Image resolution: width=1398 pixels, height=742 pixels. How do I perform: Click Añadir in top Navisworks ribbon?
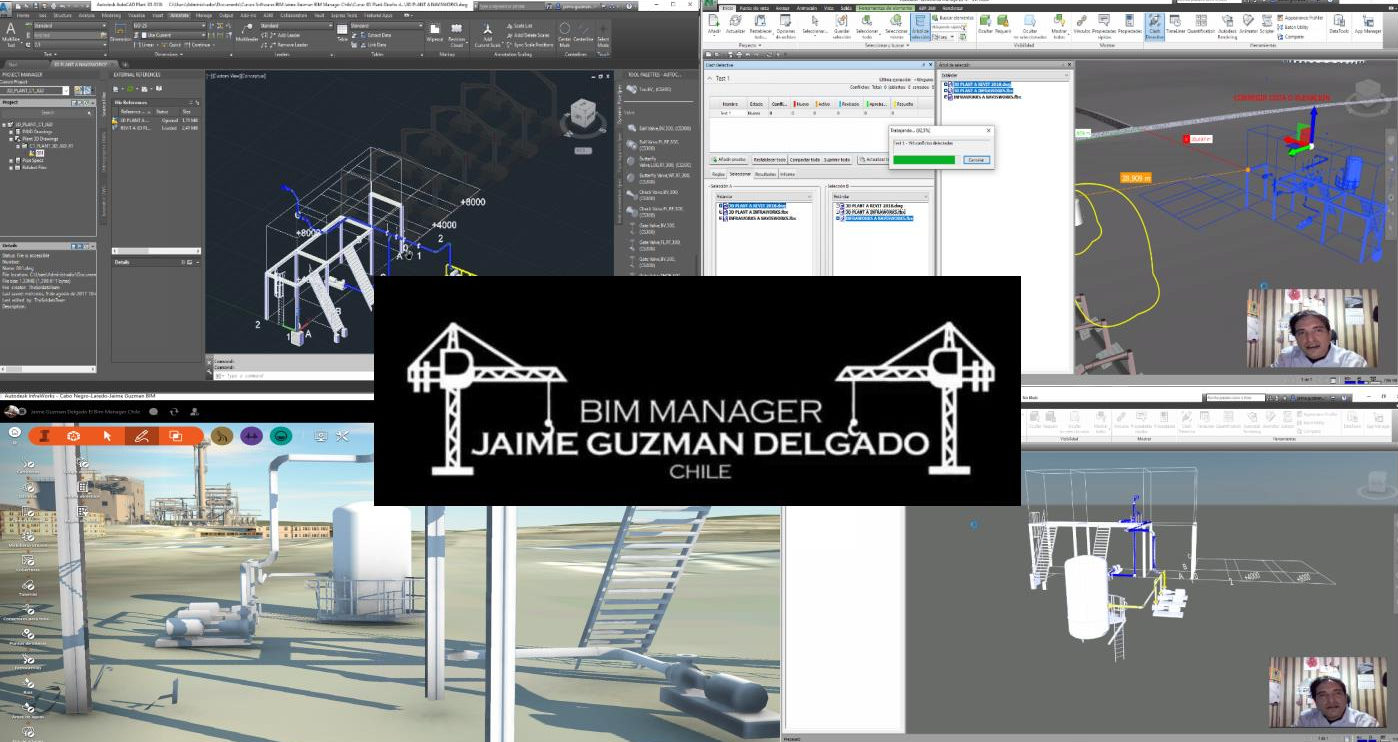713,25
